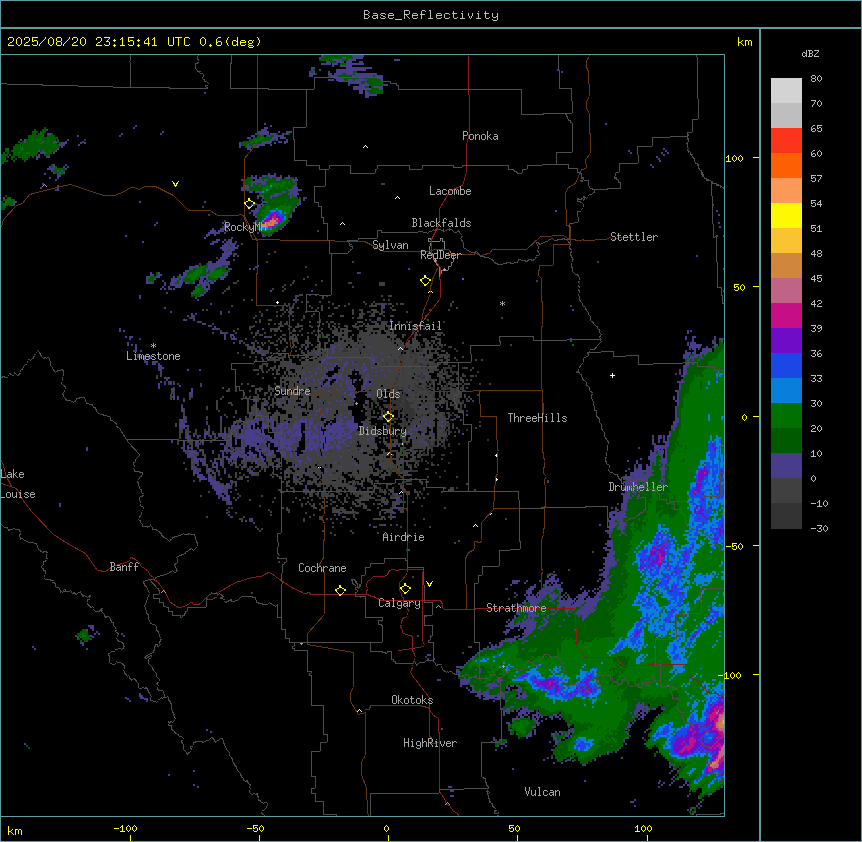The width and height of the screenshot is (862, 842).
Task: Click the Vulcan label
Action: (542, 792)
